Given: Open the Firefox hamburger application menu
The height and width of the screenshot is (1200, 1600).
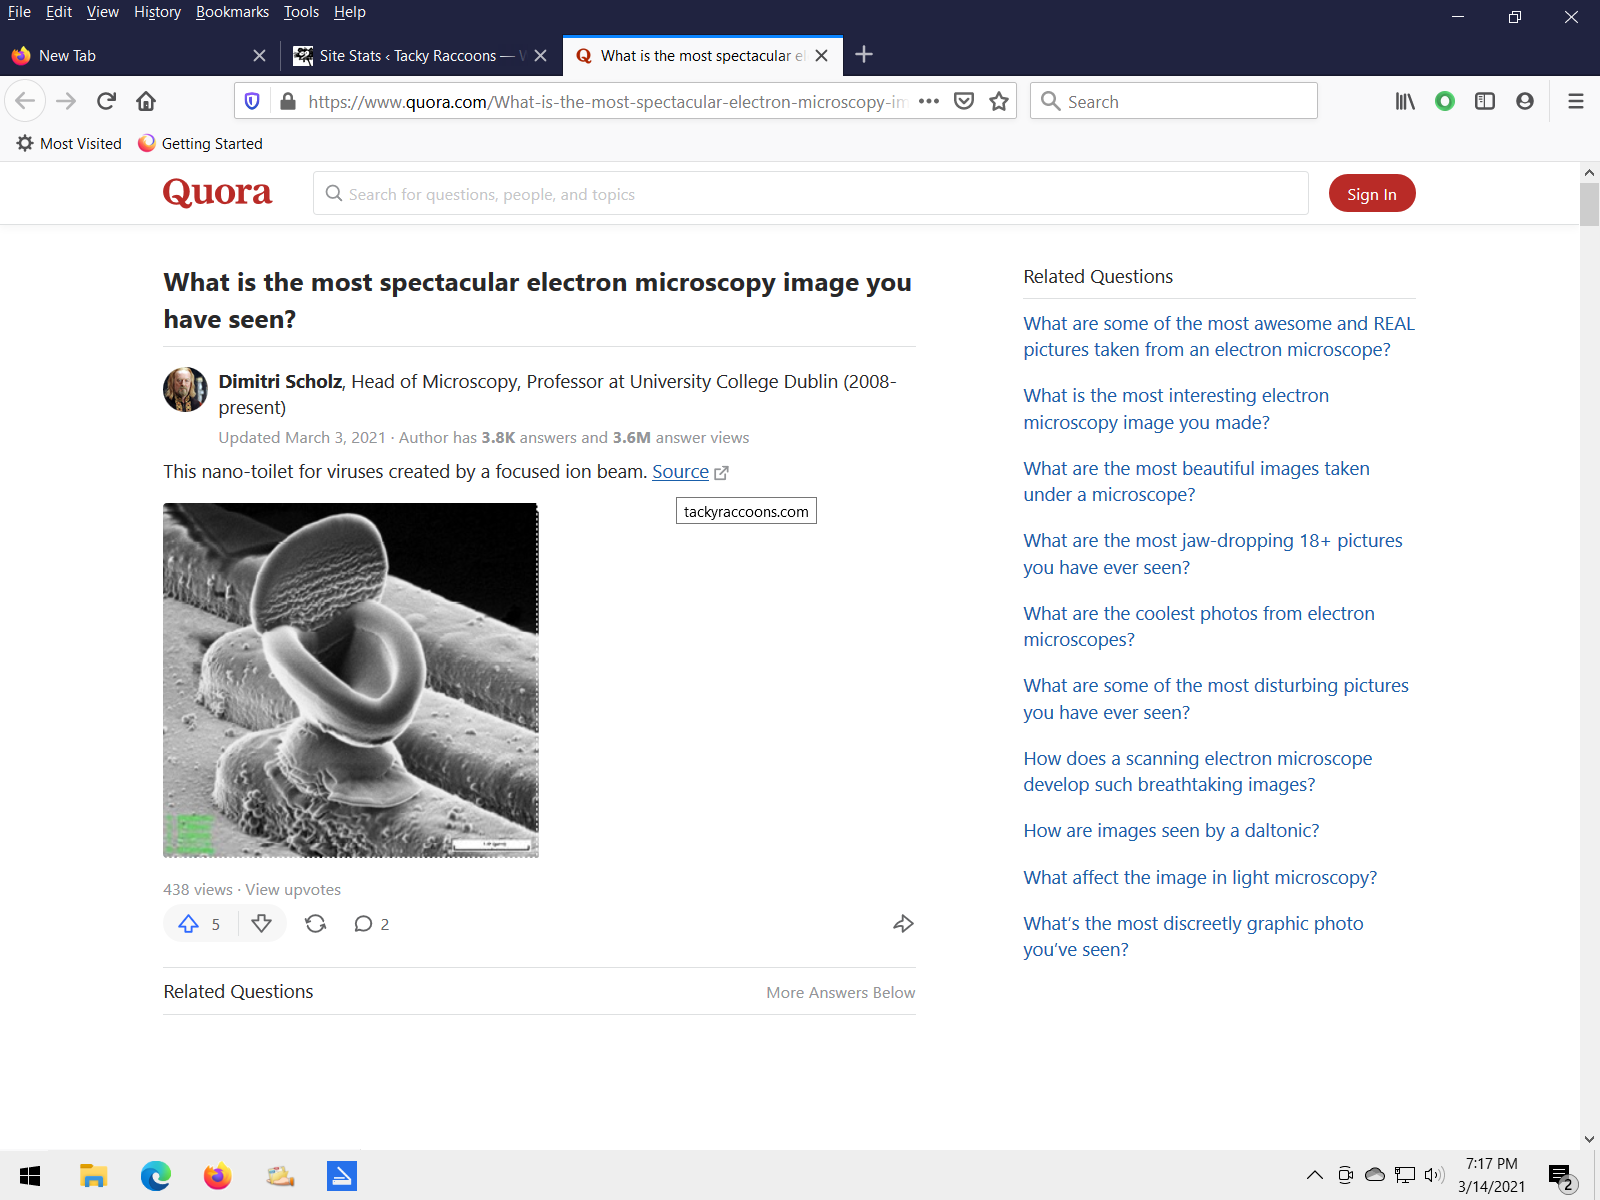Looking at the screenshot, I should pos(1576,101).
